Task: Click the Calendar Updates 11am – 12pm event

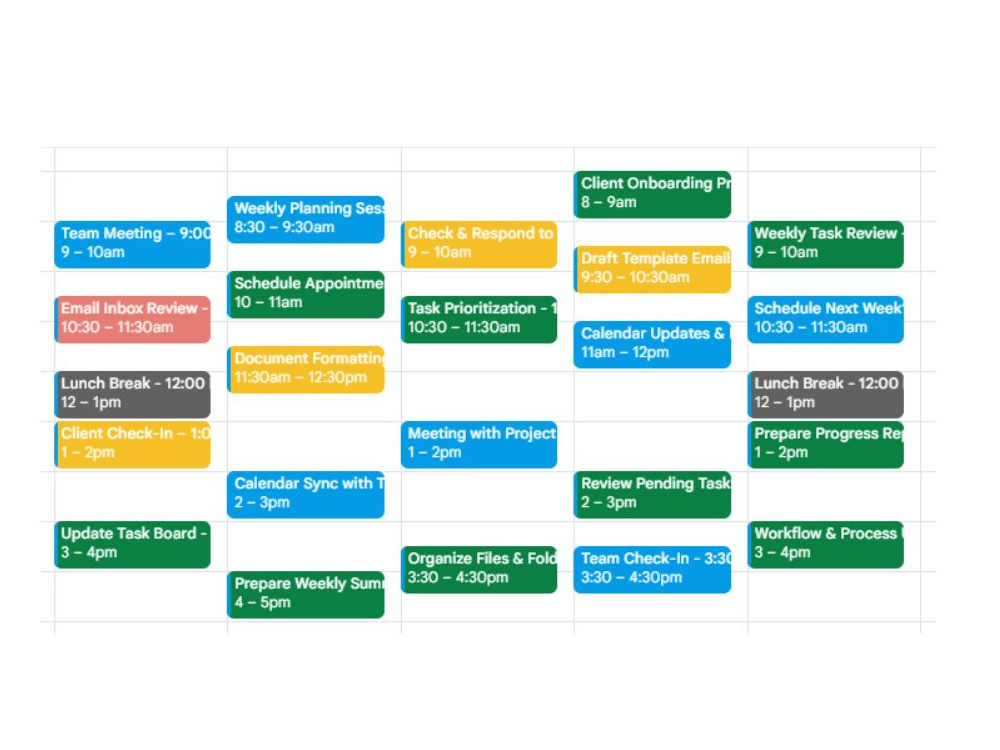Action: click(652, 344)
